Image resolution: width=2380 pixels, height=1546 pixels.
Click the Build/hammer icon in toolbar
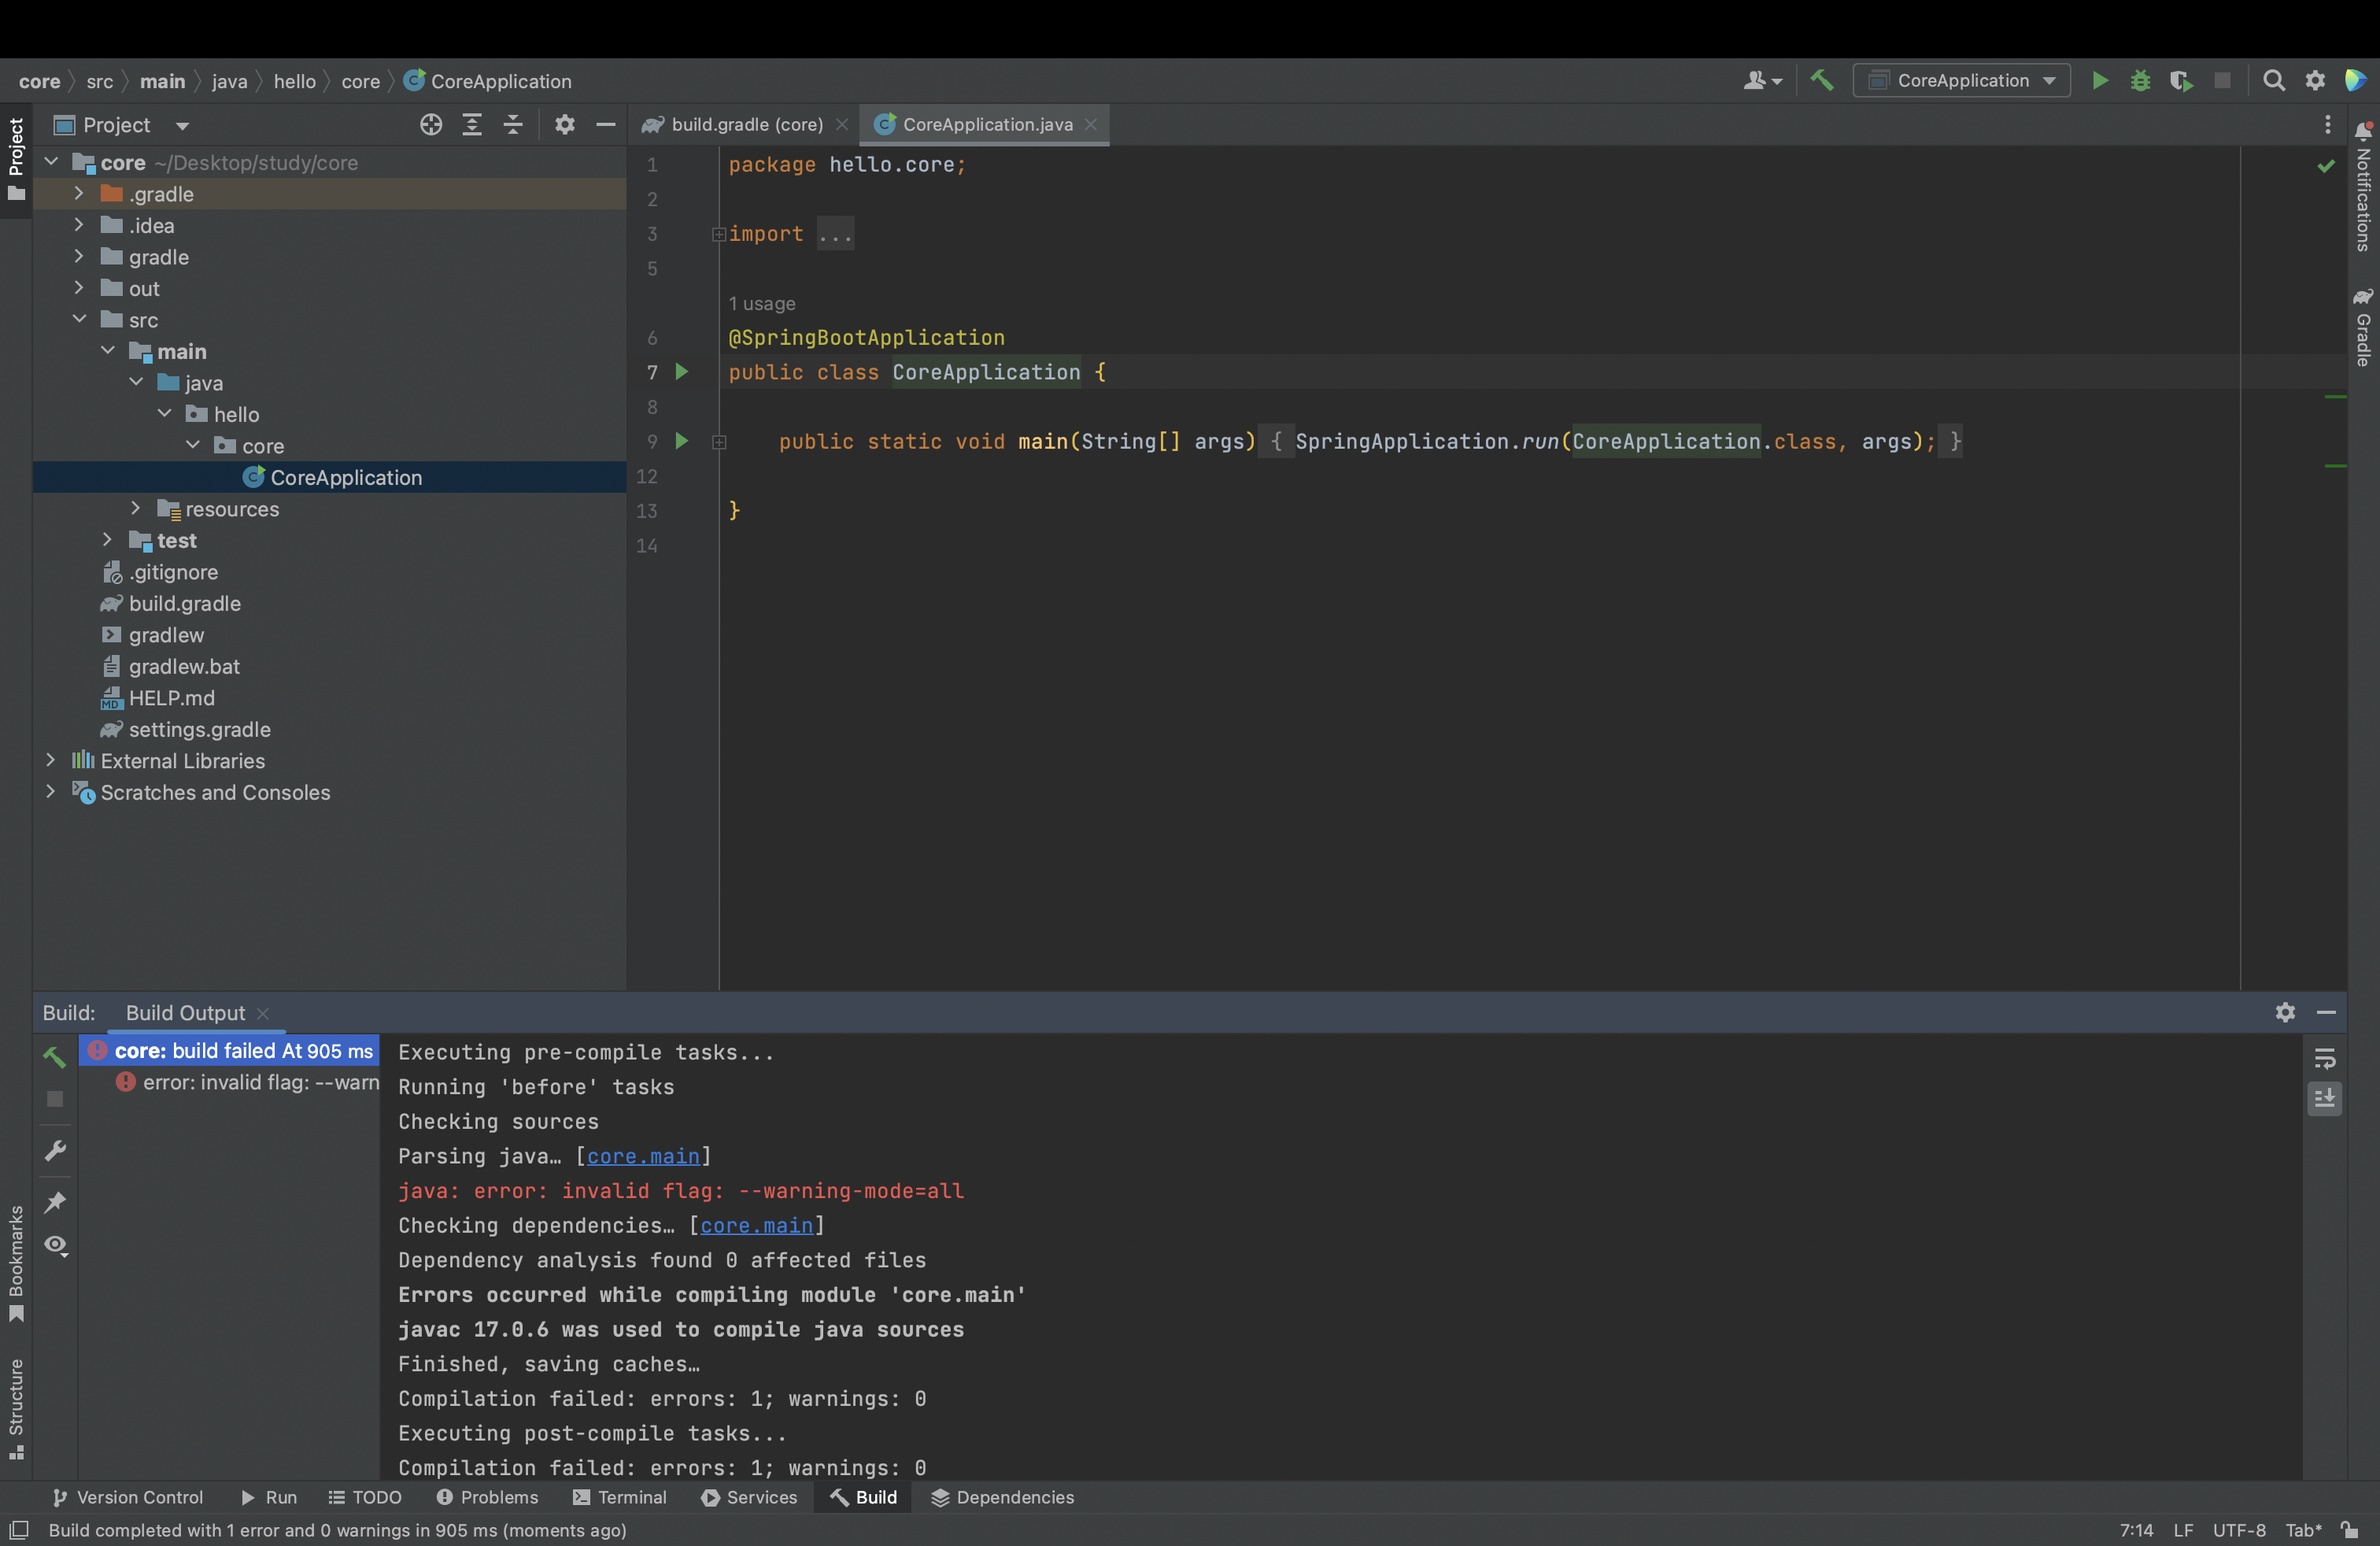pos(1820,82)
